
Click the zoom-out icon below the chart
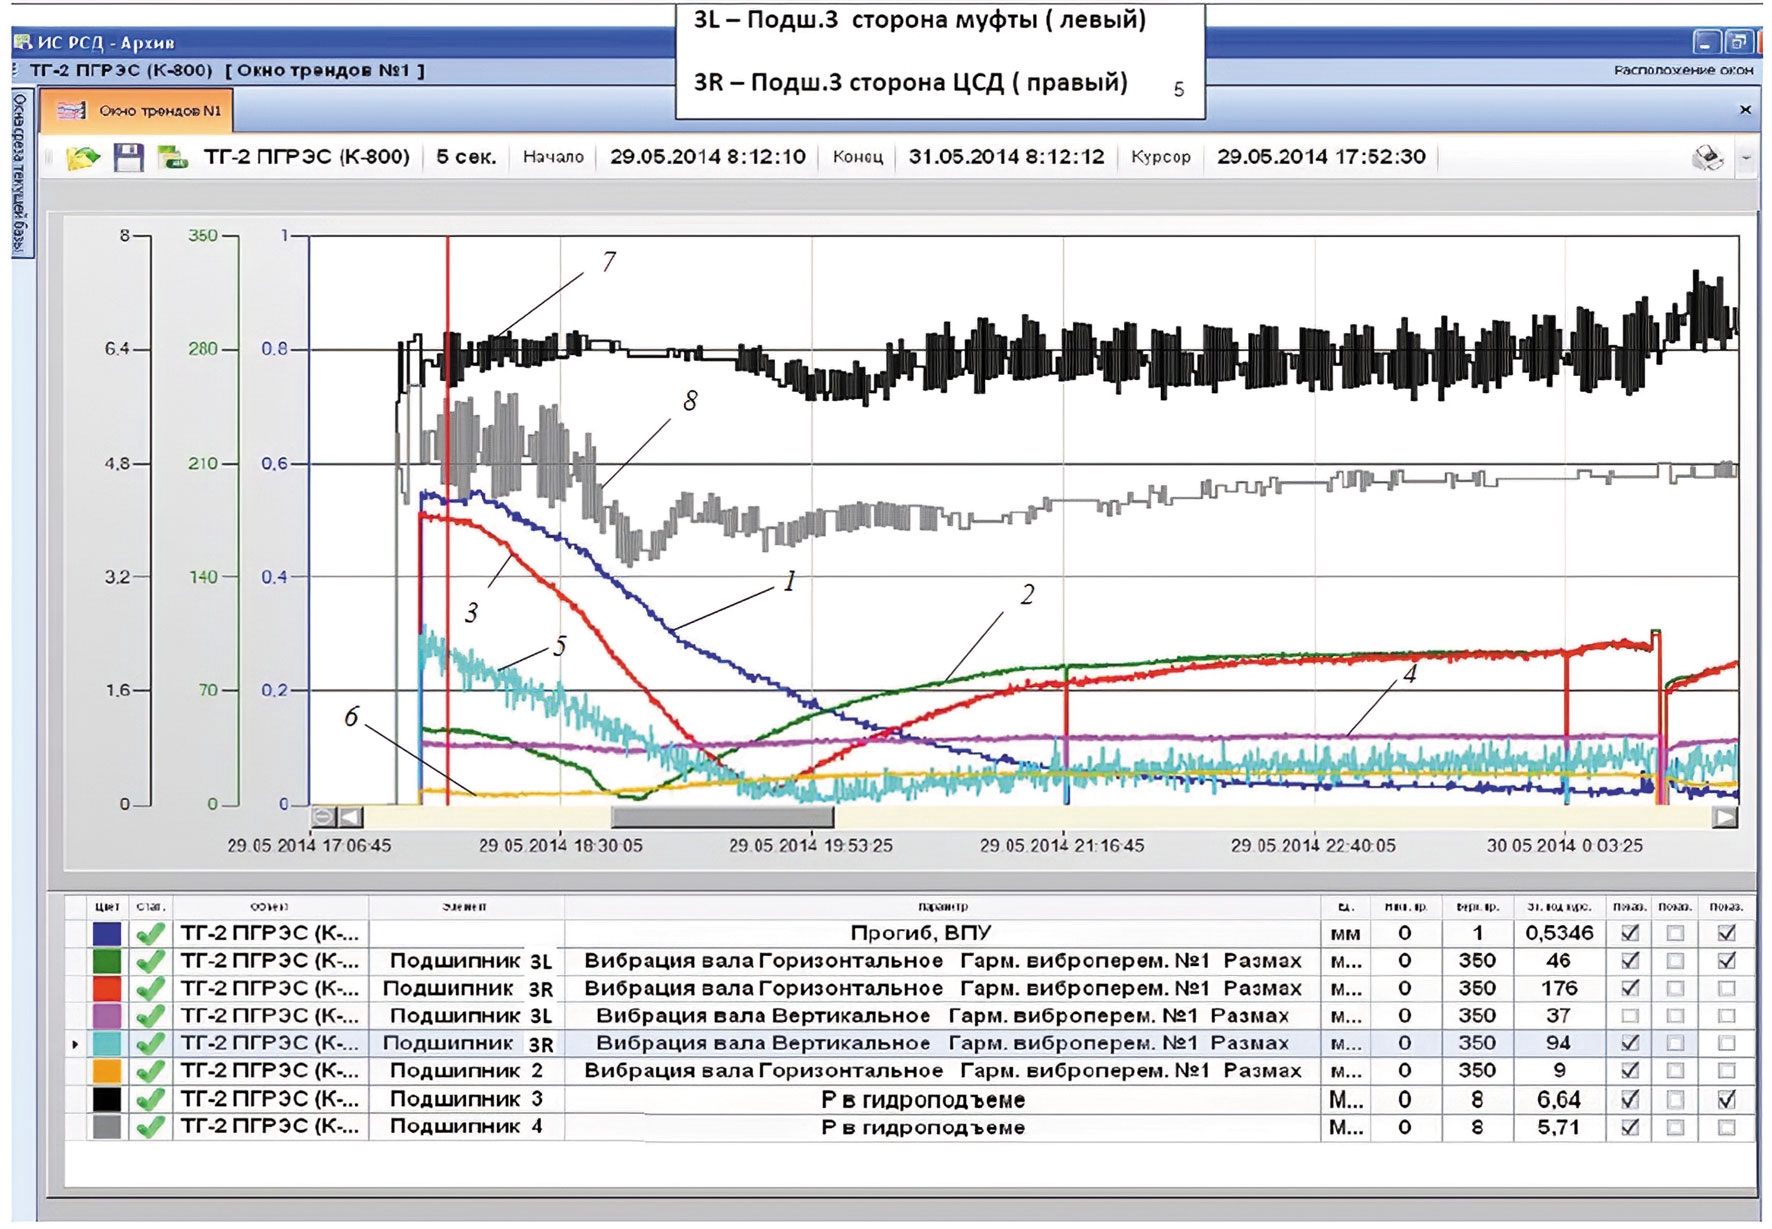tap(324, 817)
